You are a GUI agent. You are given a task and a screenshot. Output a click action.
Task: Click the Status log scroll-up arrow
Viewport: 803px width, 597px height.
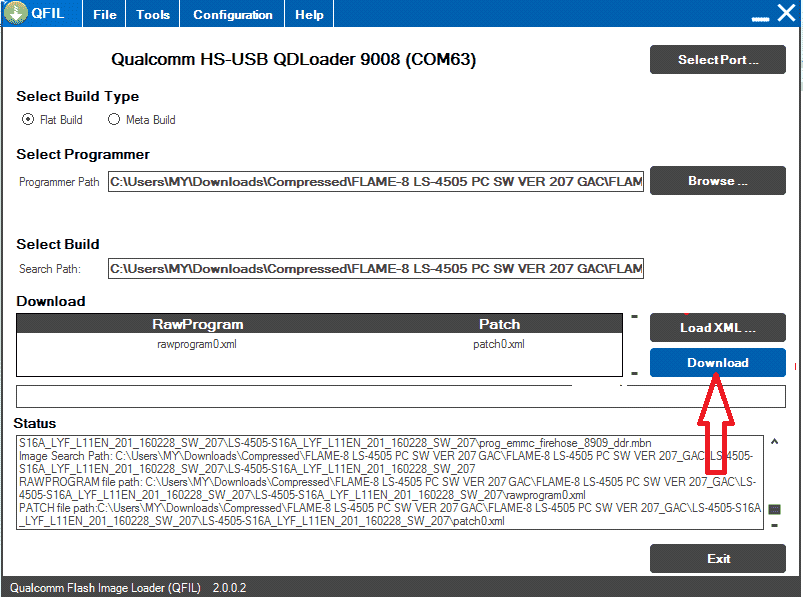[x=774, y=441]
